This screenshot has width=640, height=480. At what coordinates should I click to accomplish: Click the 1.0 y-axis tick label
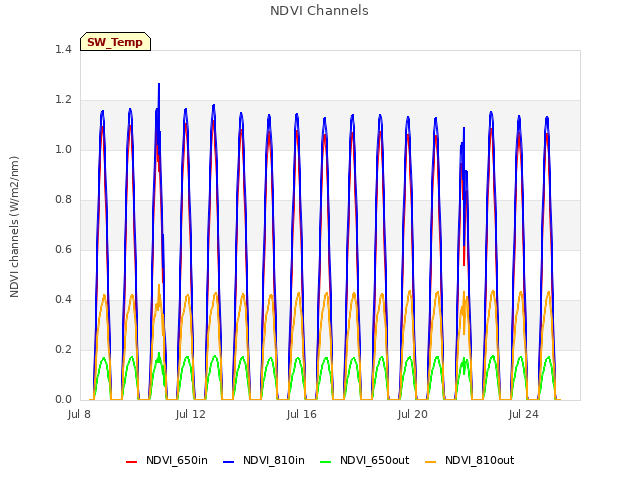pyautogui.click(x=63, y=149)
